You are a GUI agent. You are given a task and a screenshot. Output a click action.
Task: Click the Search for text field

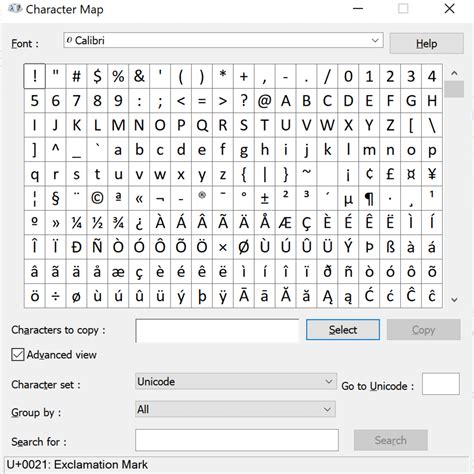point(237,440)
